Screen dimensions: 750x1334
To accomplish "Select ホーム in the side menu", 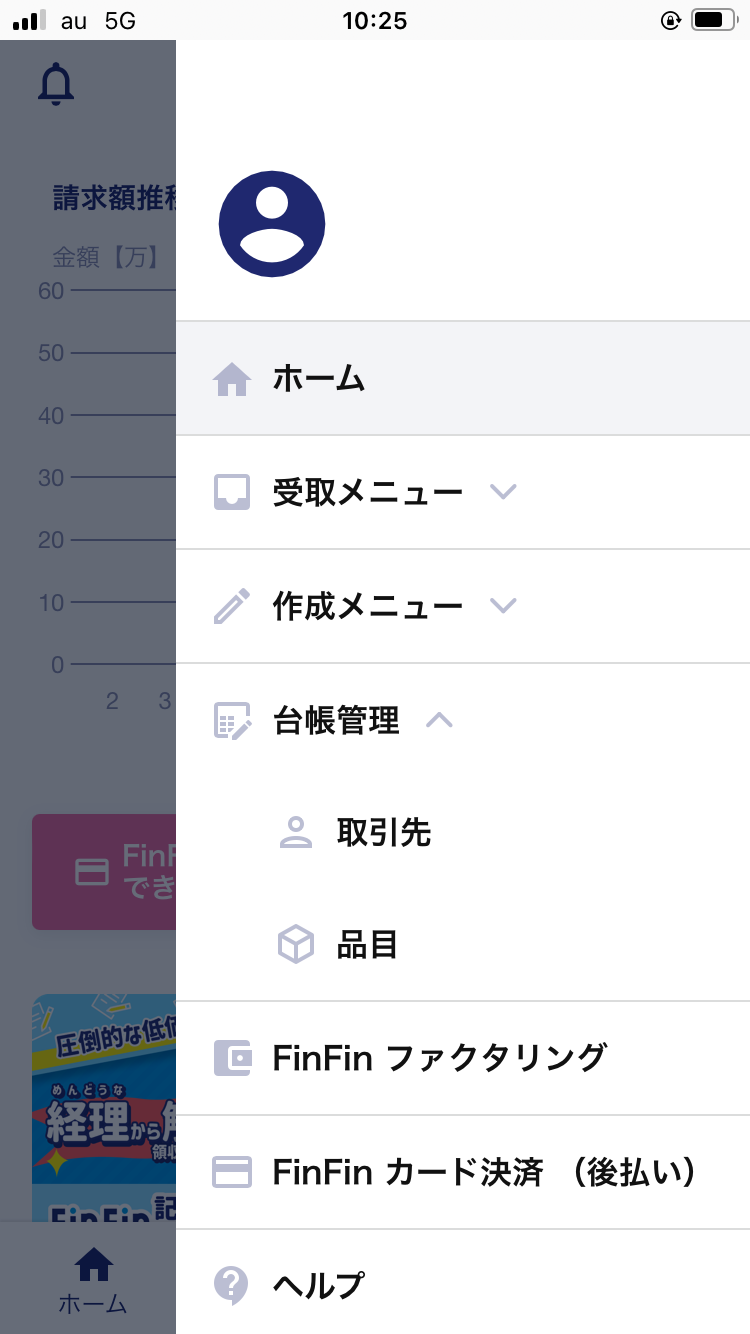I will click(319, 379).
